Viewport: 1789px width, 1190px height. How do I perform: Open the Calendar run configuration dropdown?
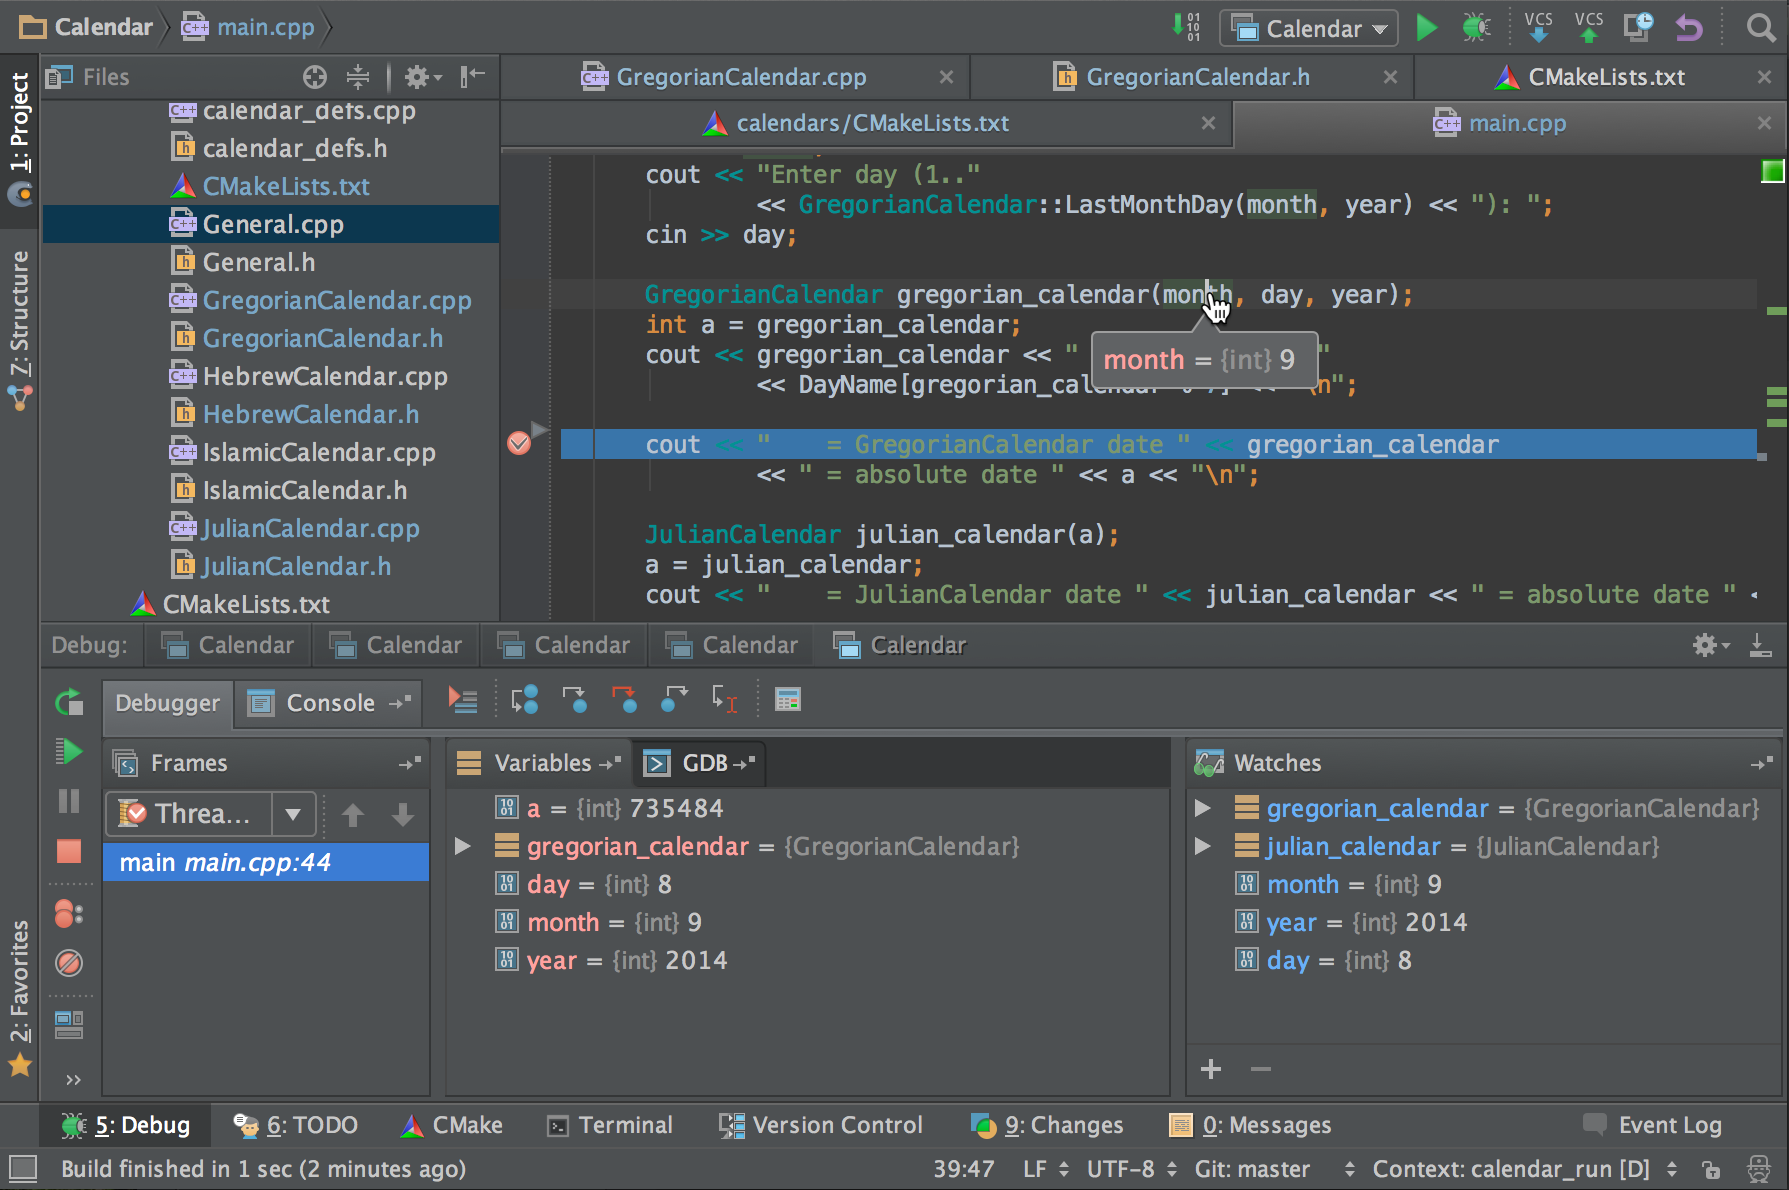pyautogui.click(x=1308, y=29)
